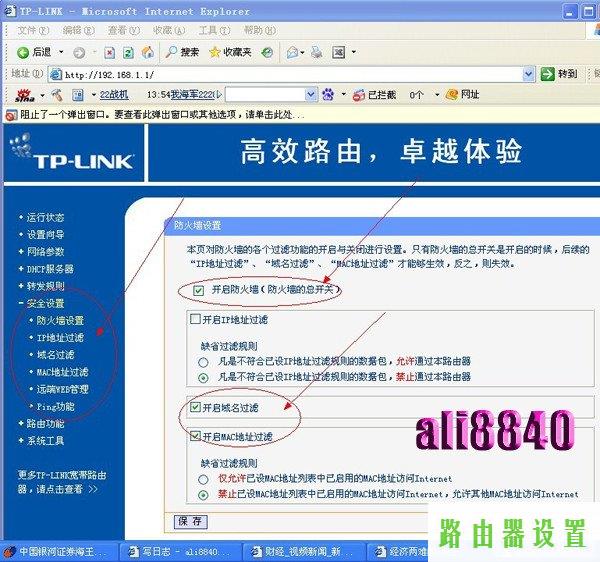The width and height of the screenshot is (600, 562).
Task: Toggle 开启MAC地址过滤 checkbox
Action: (195, 436)
